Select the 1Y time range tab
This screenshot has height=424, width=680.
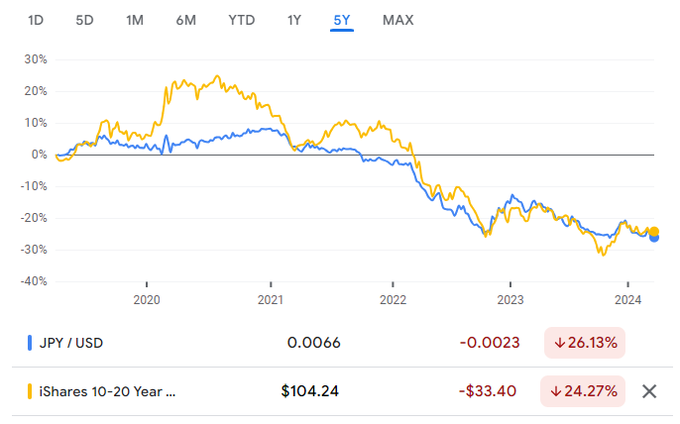[294, 20]
